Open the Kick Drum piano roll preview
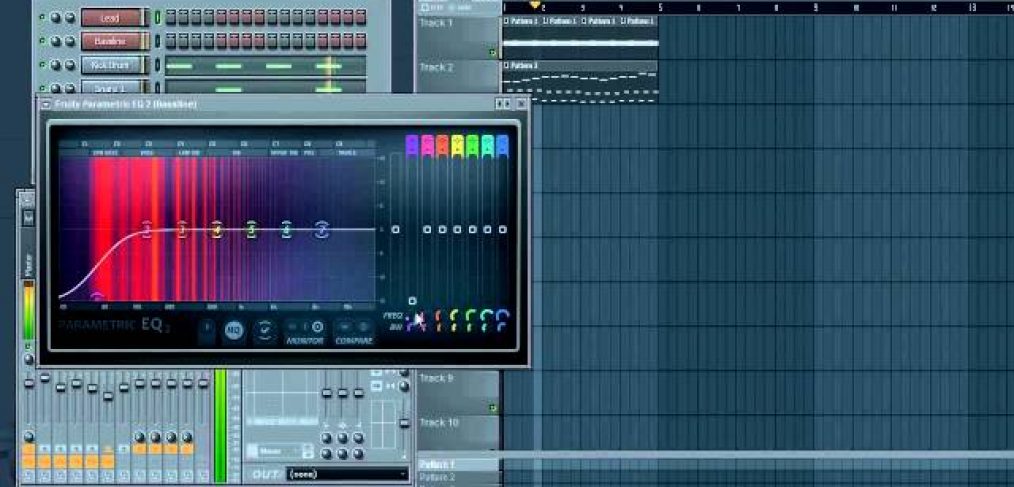1014x487 pixels. point(265,65)
